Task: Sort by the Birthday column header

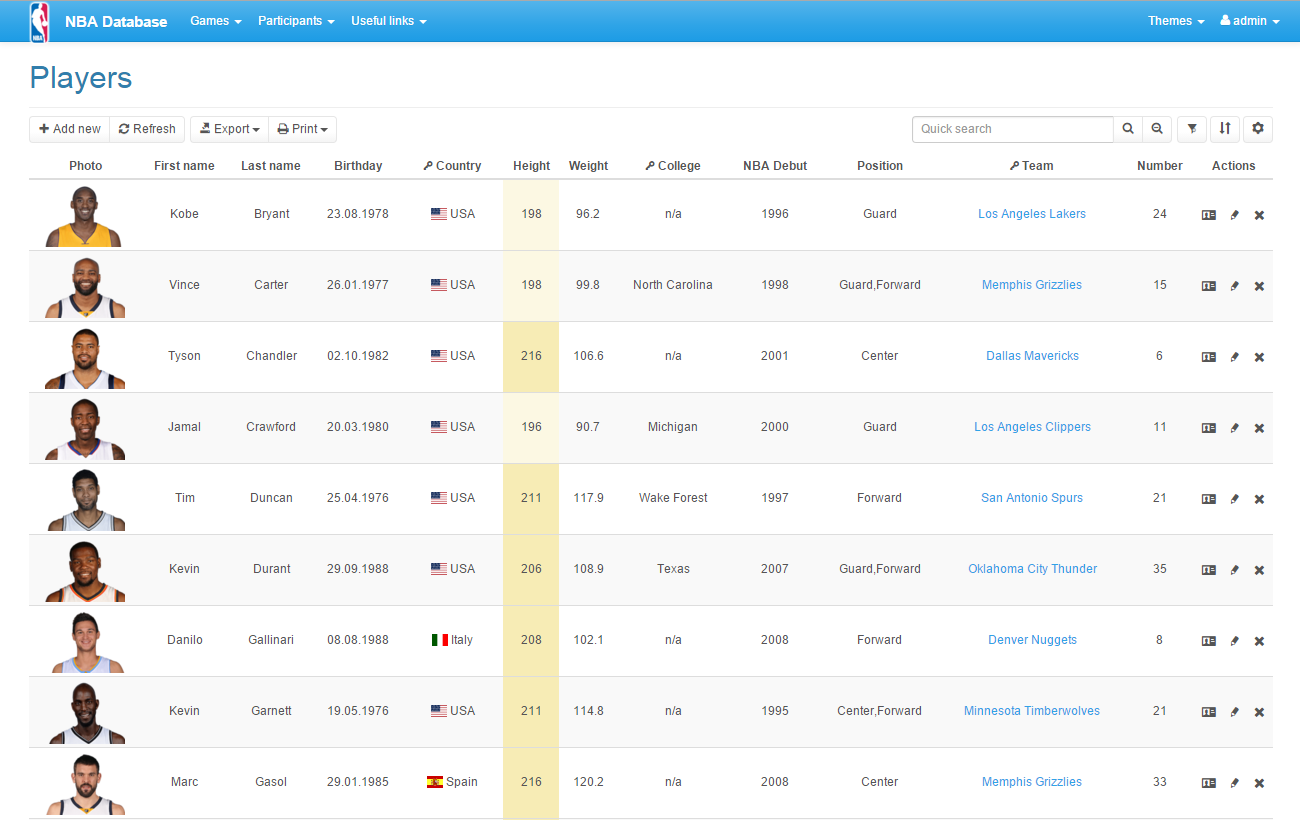Action: [x=358, y=166]
